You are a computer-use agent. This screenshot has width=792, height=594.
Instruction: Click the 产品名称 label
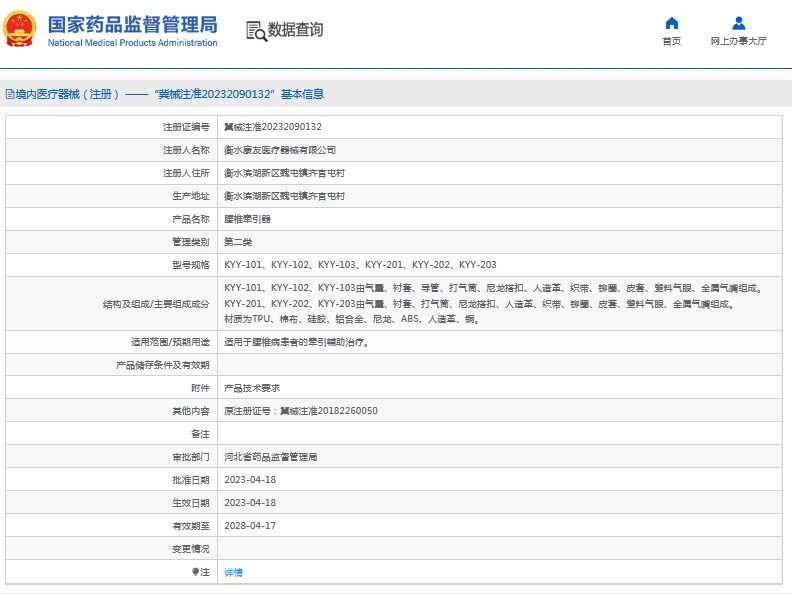(x=190, y=219)
